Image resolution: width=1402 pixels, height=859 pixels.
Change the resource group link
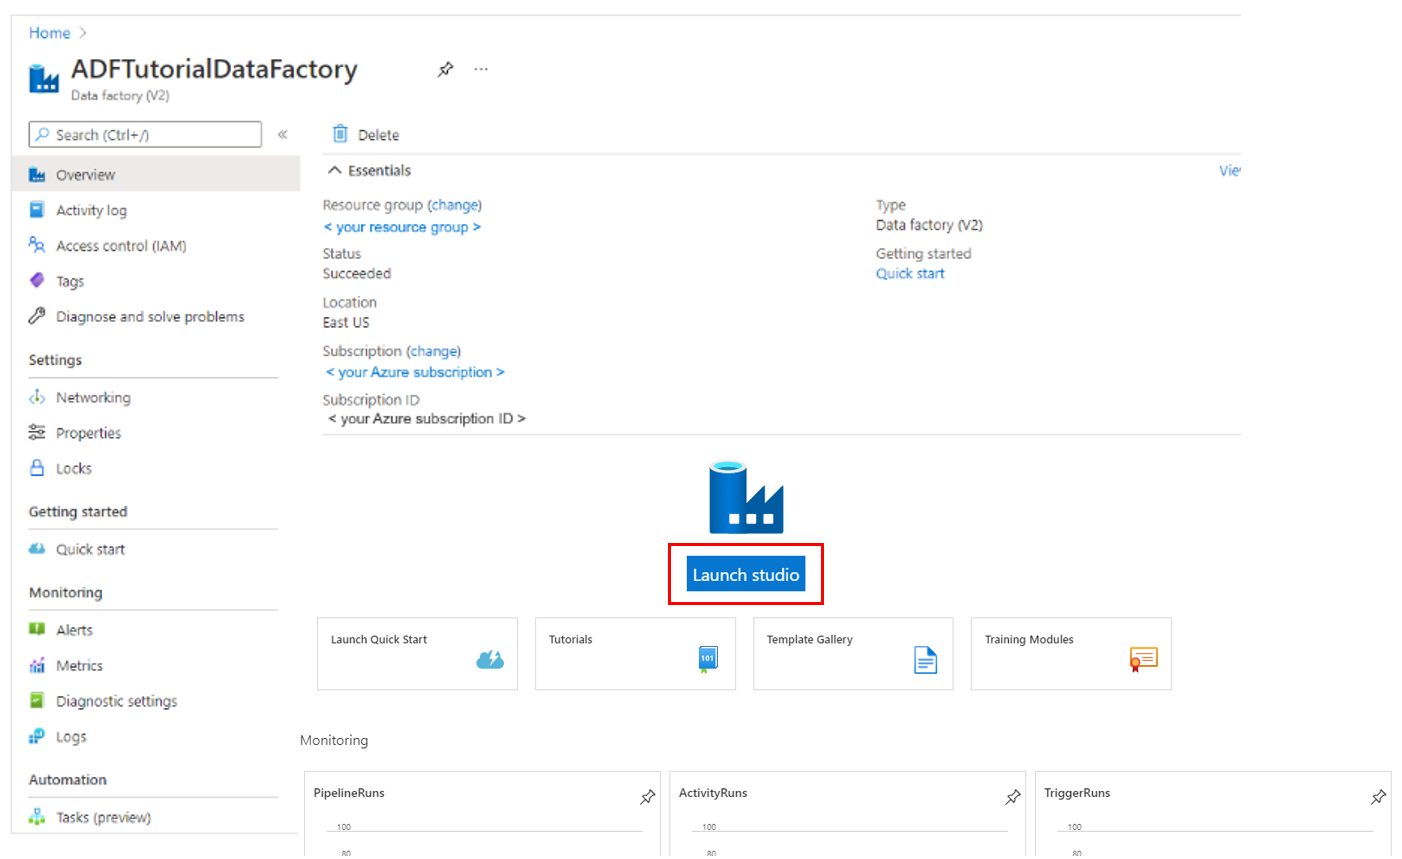click(x=455, y=205)
